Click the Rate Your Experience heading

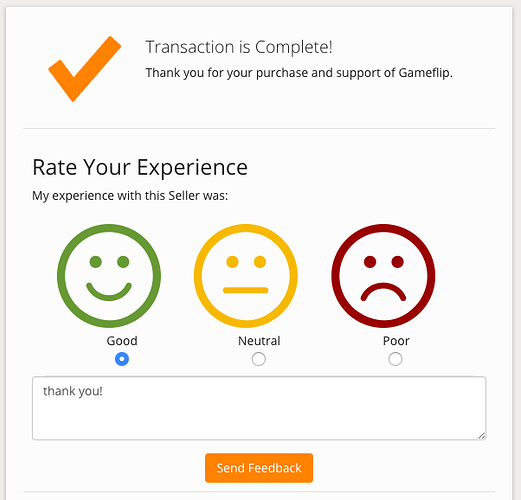point(140,167)
